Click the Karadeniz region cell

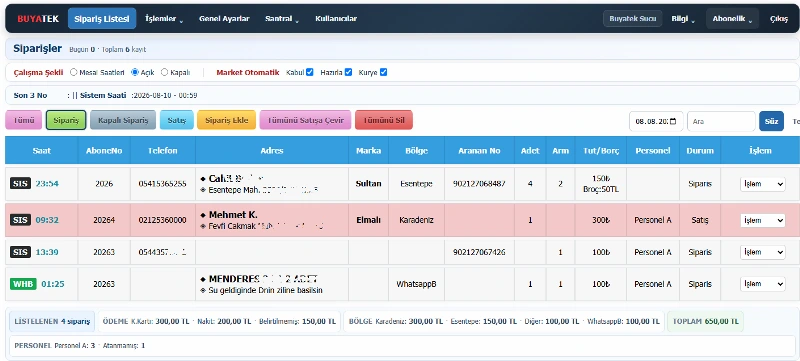[416, 220]
